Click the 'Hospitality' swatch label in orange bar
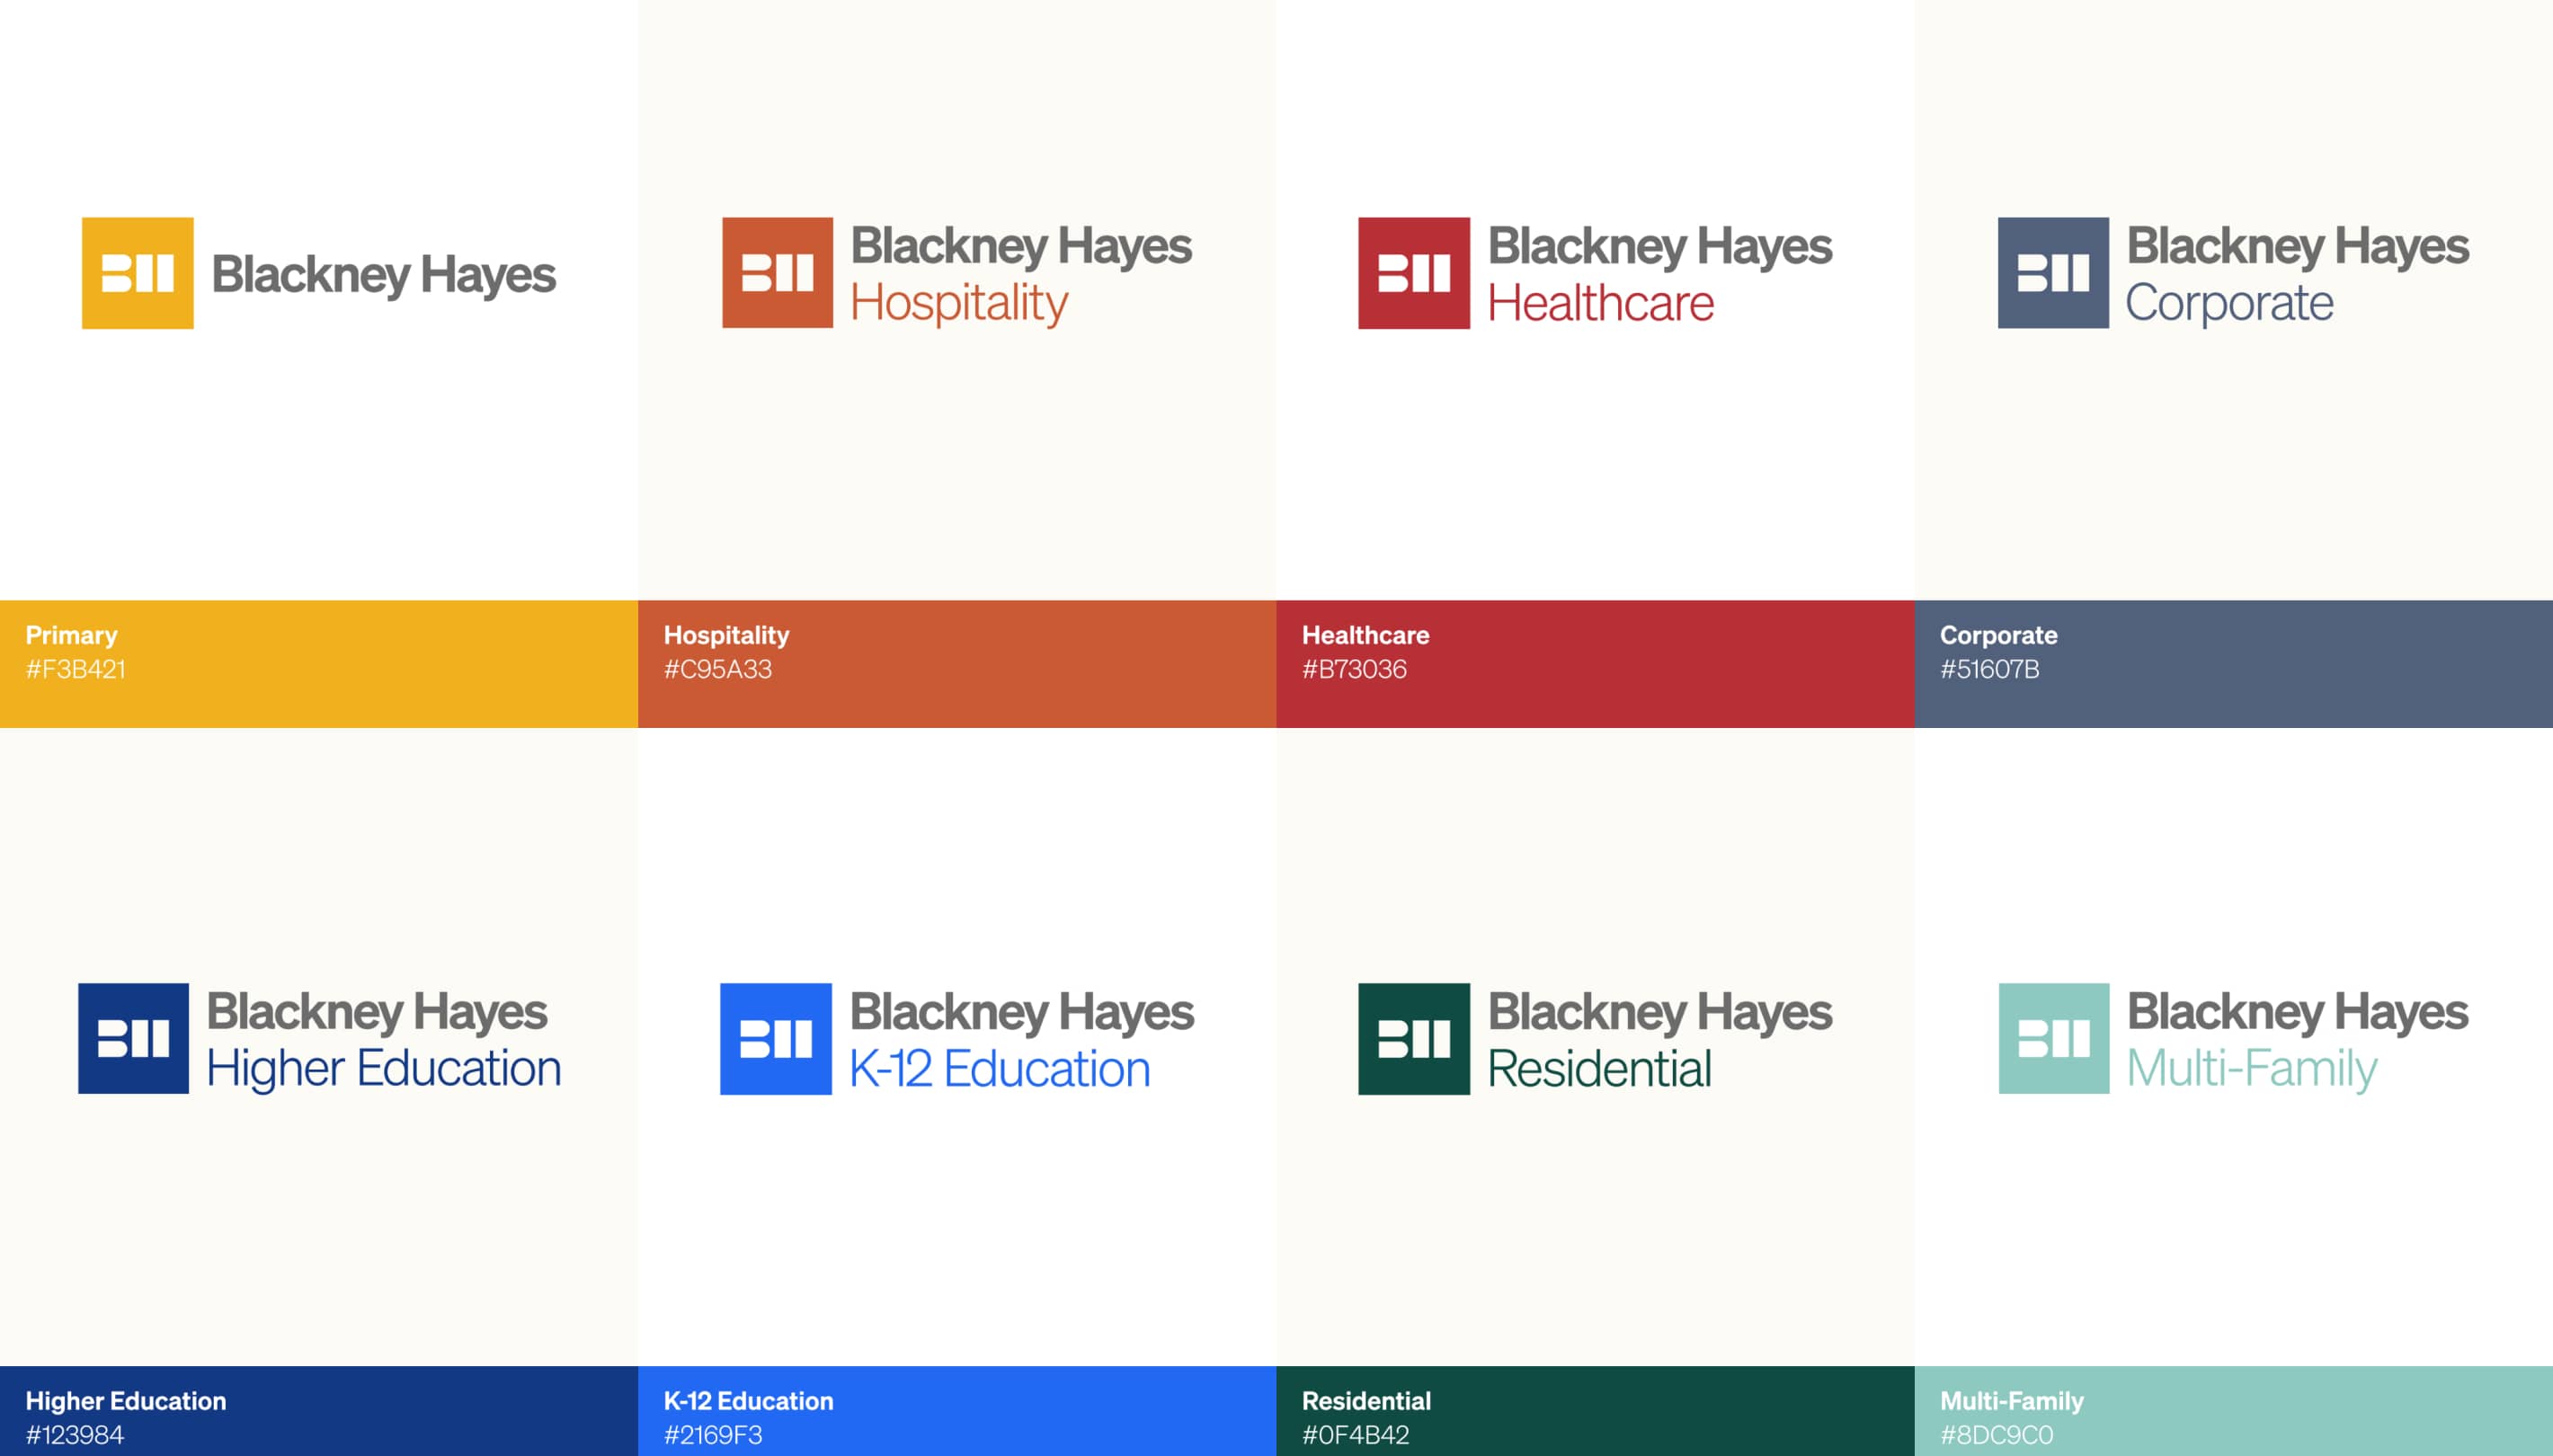Screen dimensions: 2553x1456 [727, 636]
